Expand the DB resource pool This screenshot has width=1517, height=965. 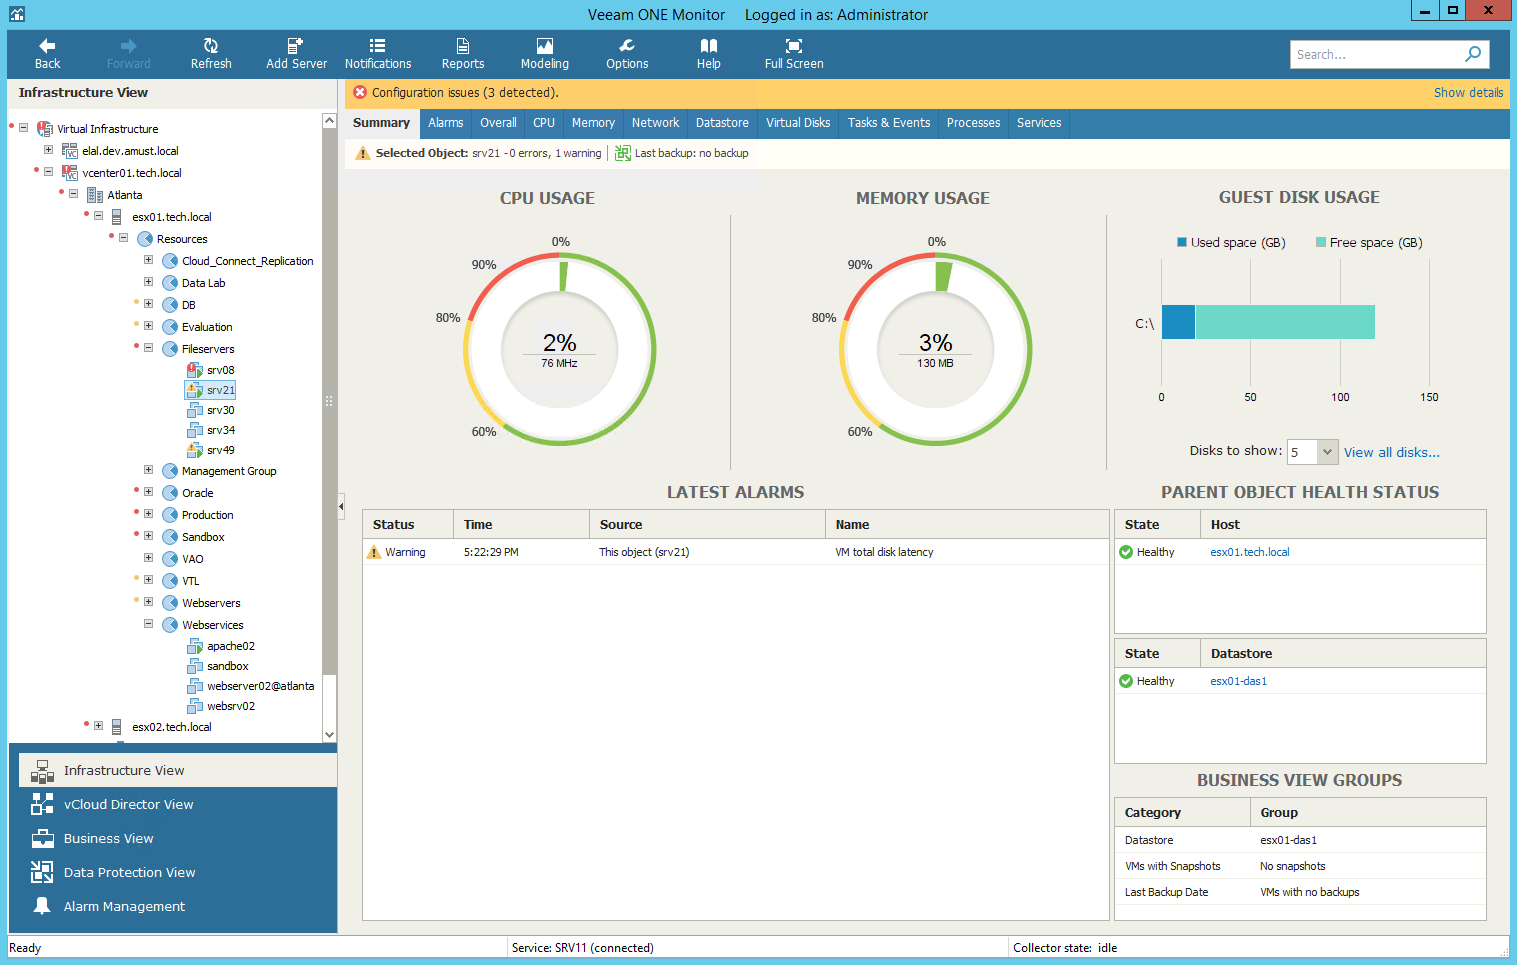(148, 304)
